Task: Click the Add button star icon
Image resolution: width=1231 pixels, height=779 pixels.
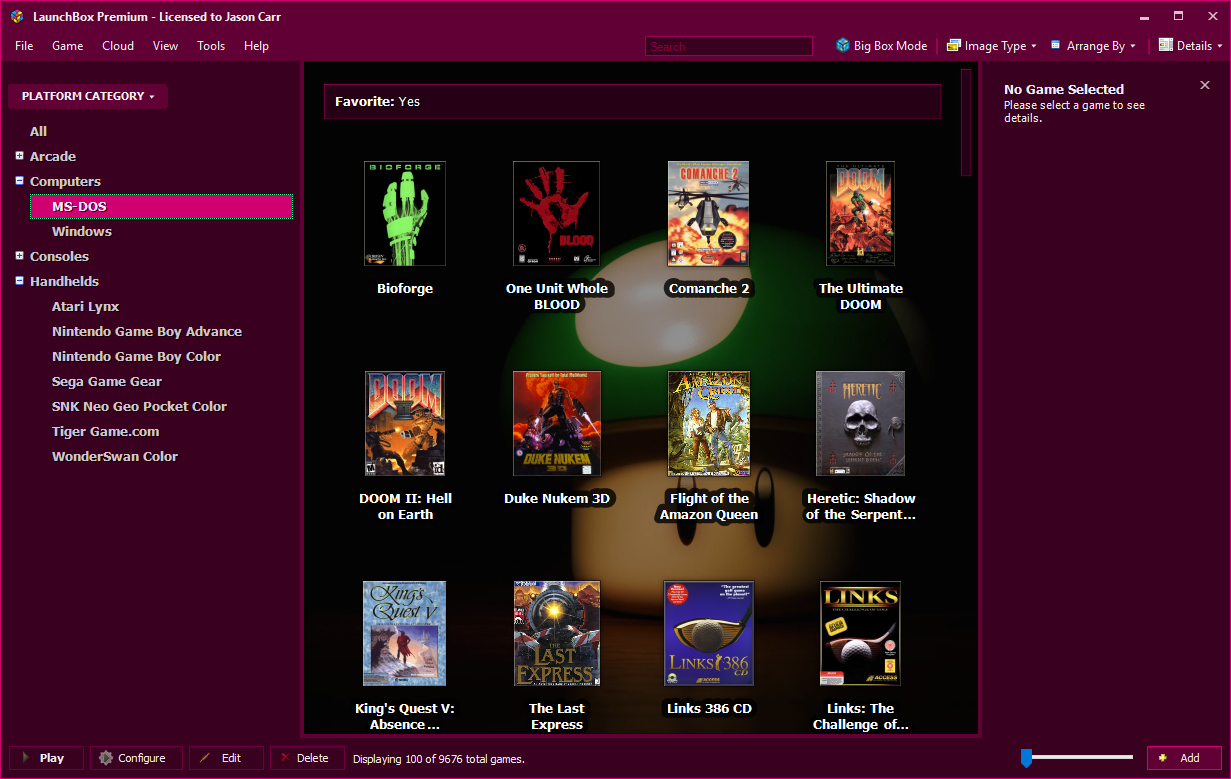Action: (1163, 758)
